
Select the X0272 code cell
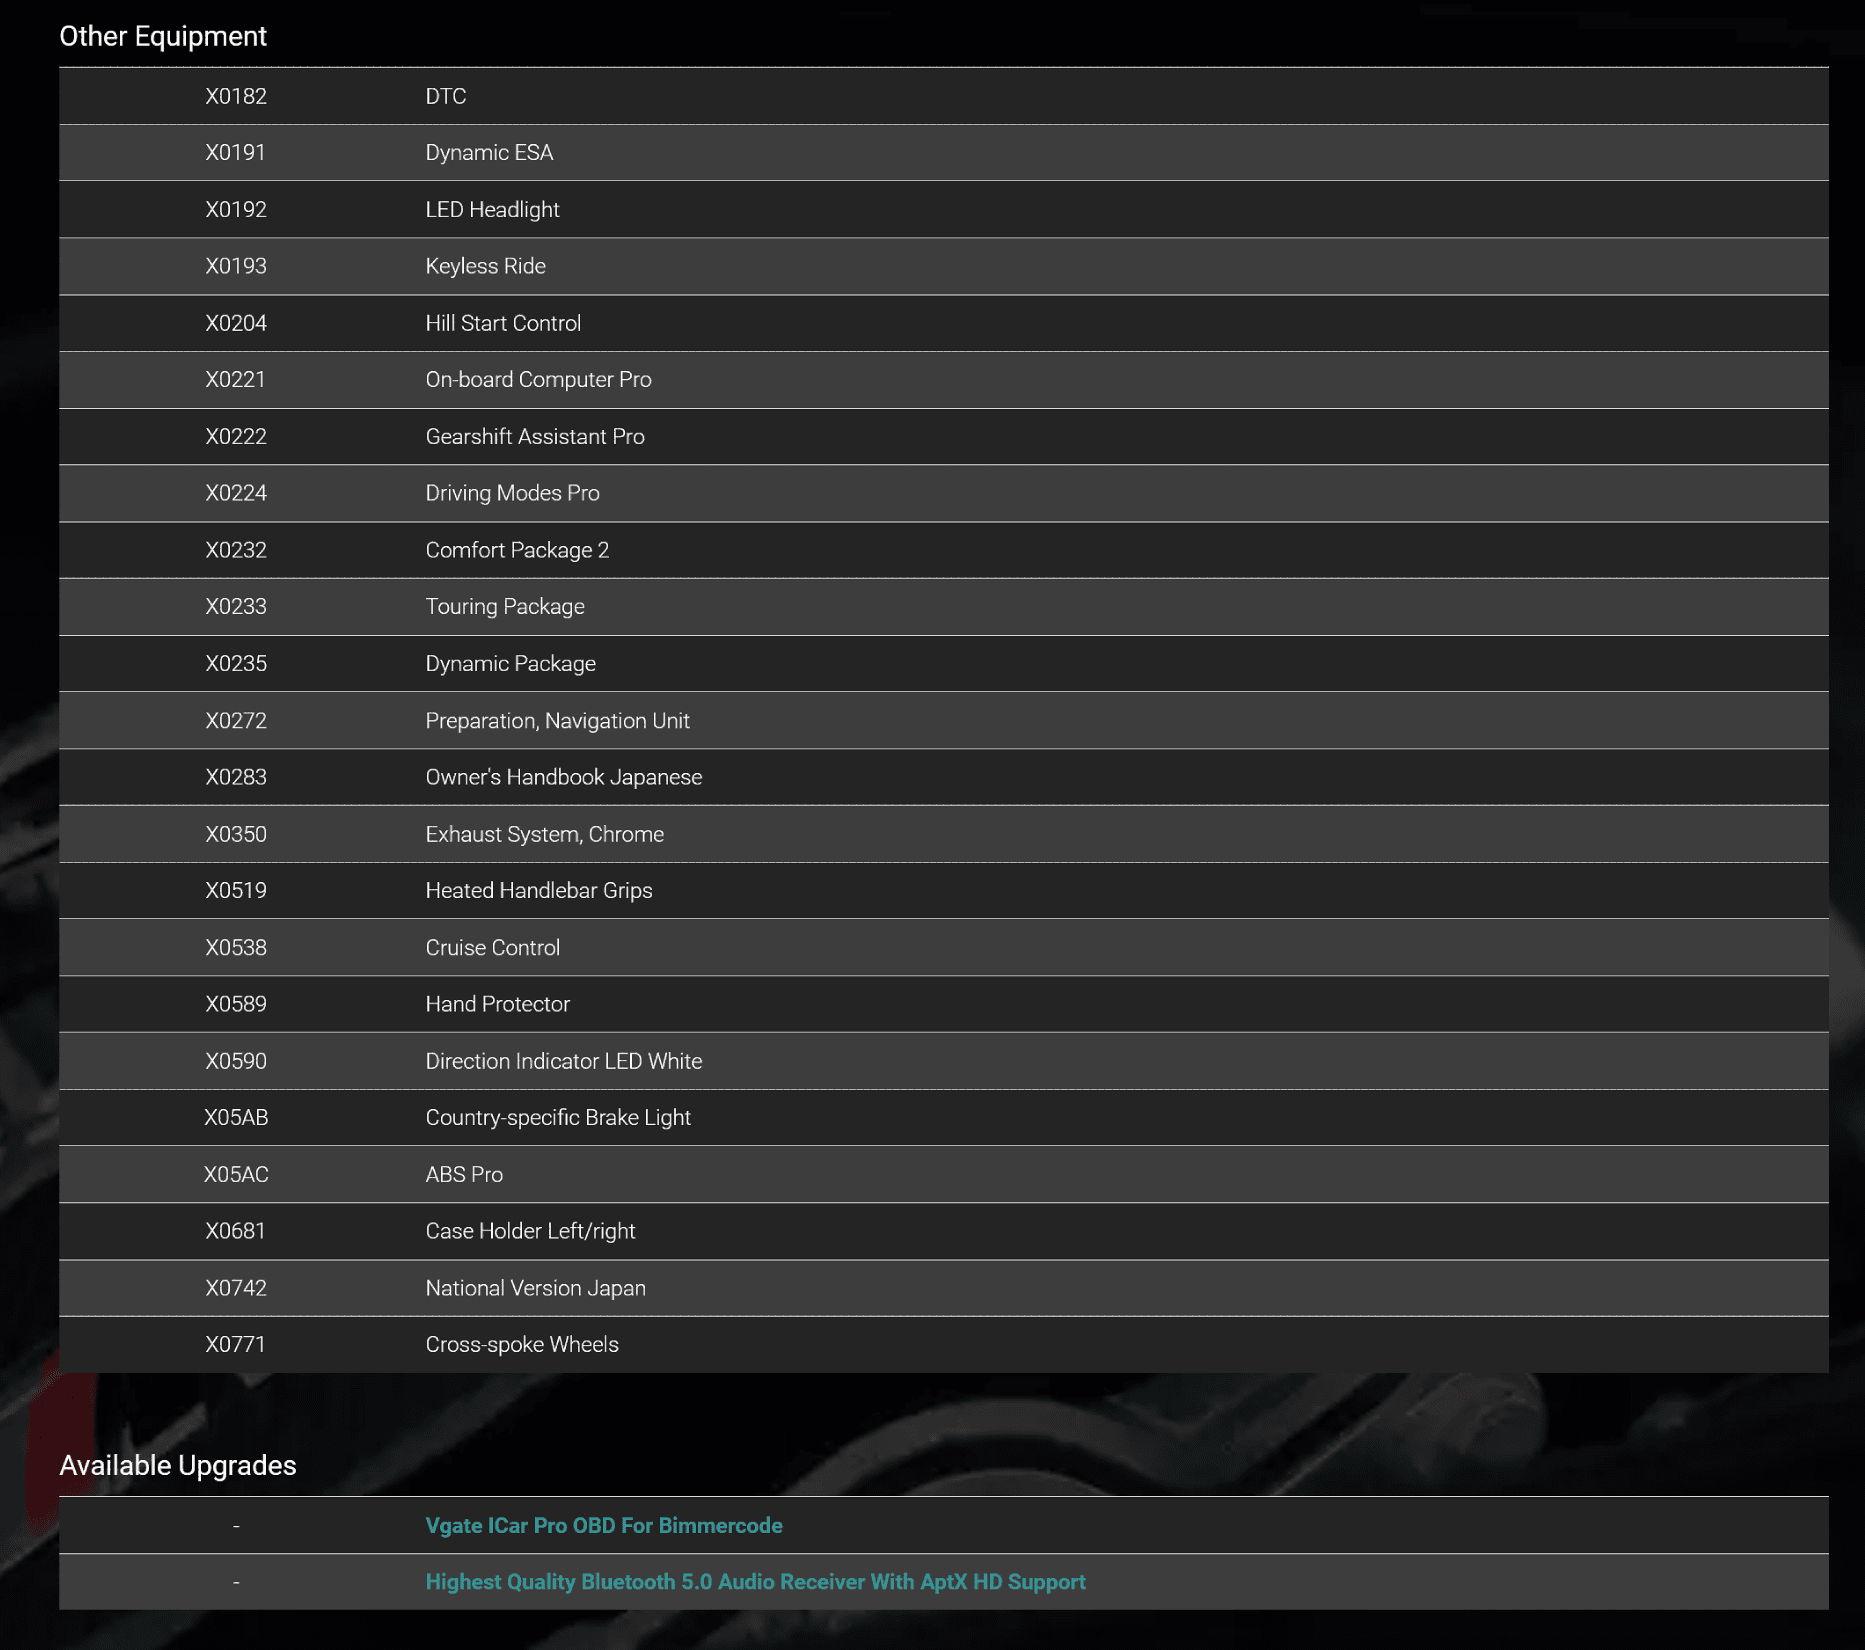coord(236,721)
